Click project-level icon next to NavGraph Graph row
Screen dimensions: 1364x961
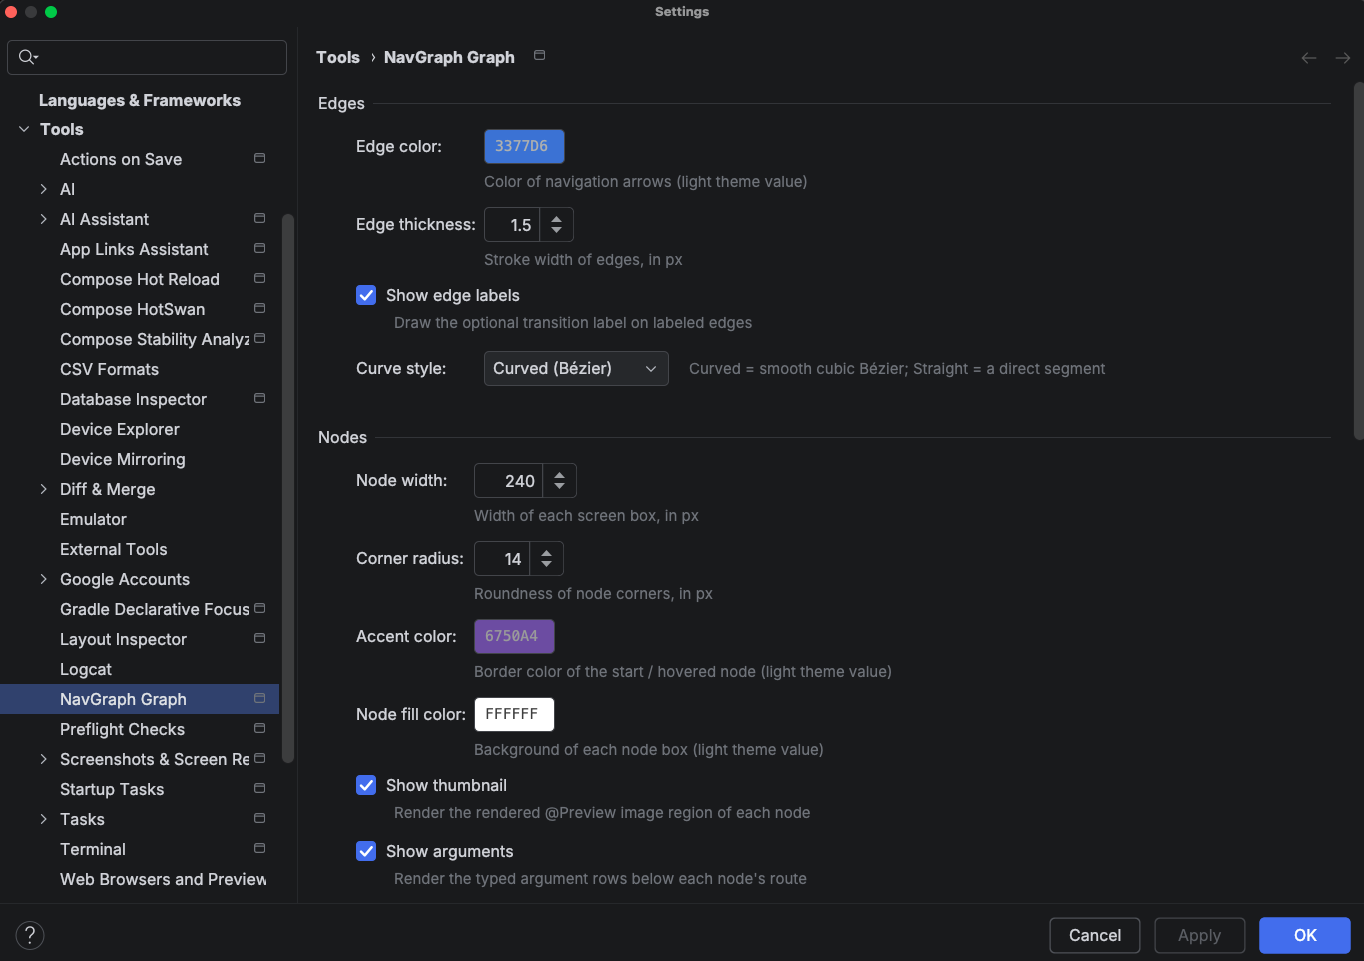coord(260,698)
